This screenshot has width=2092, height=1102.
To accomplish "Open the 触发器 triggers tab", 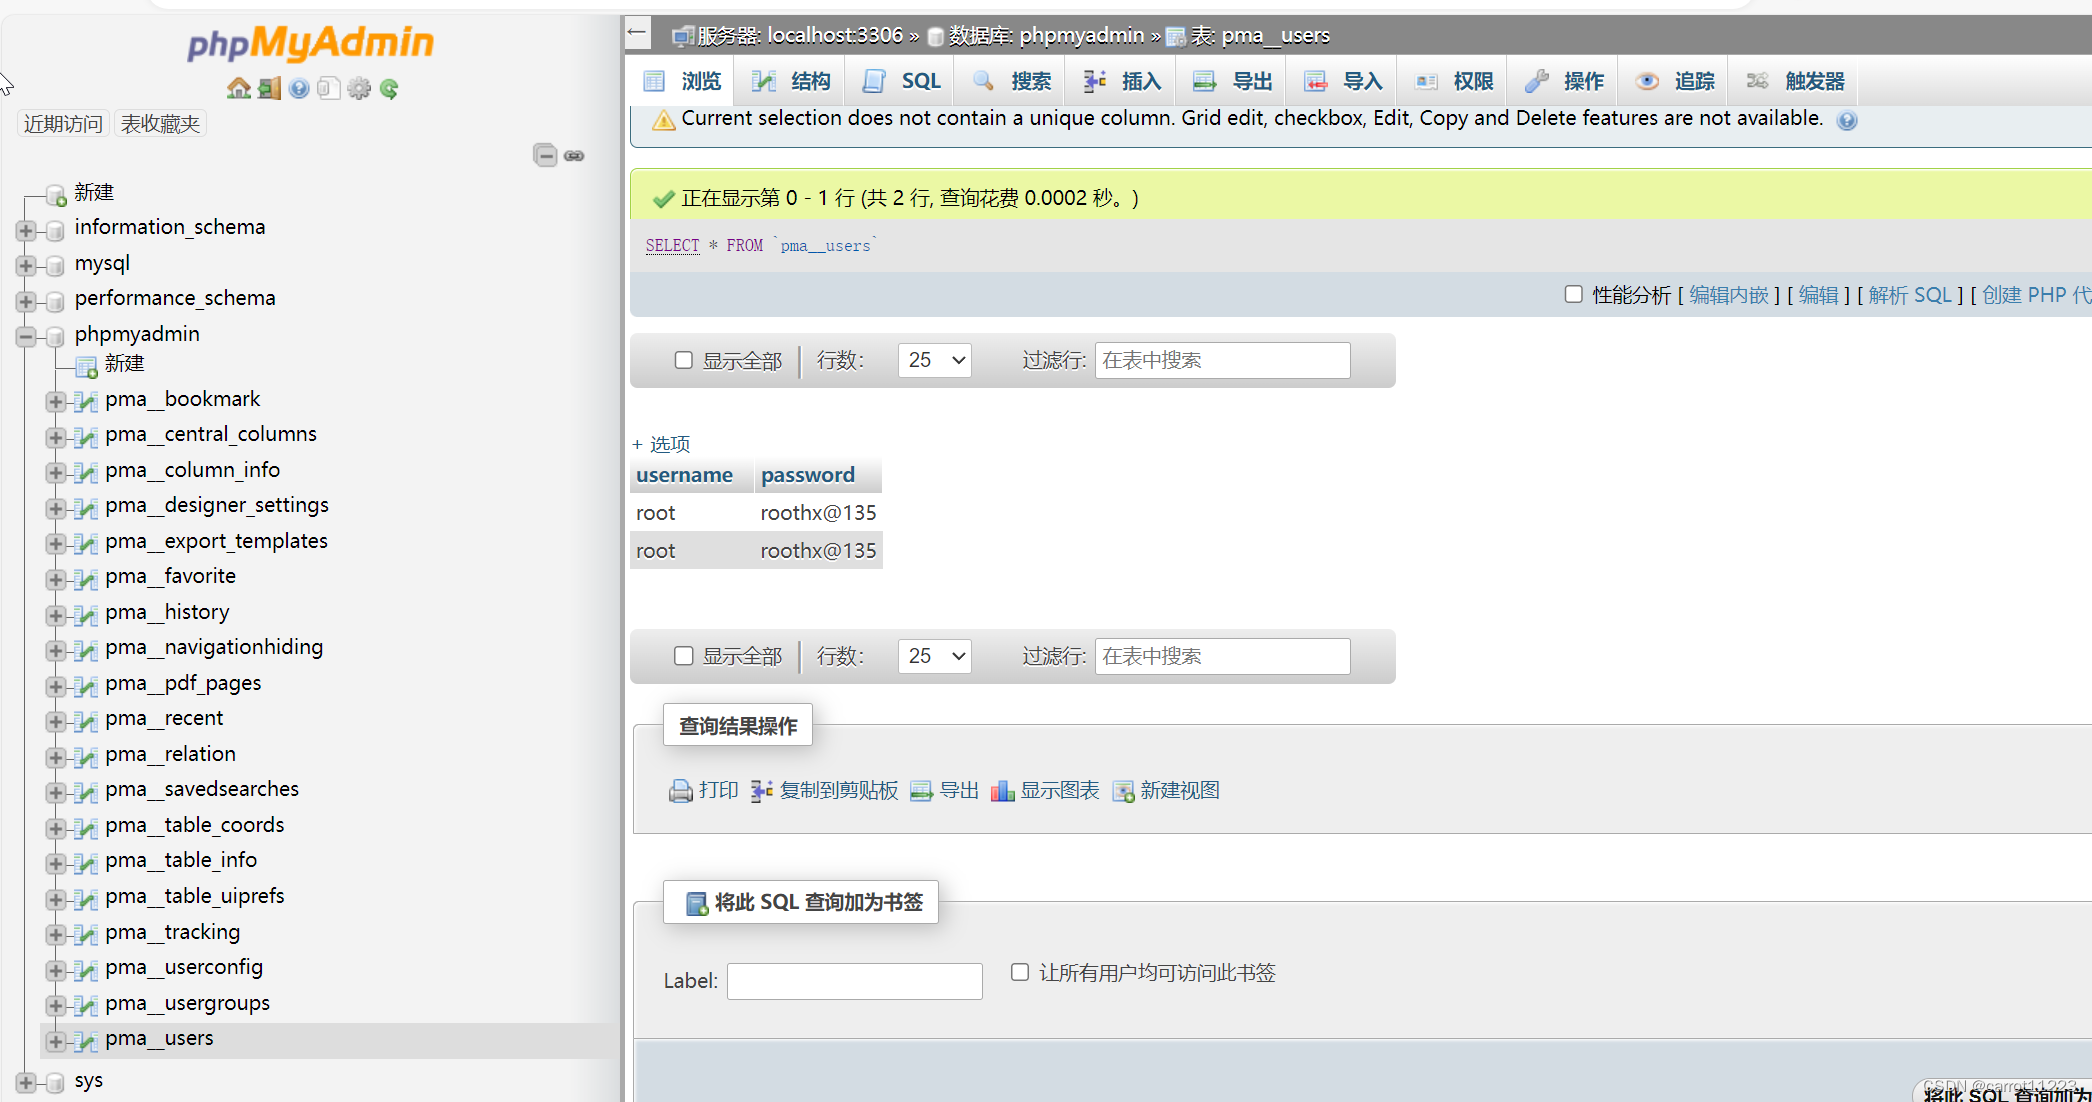I will click(1796, 81).
